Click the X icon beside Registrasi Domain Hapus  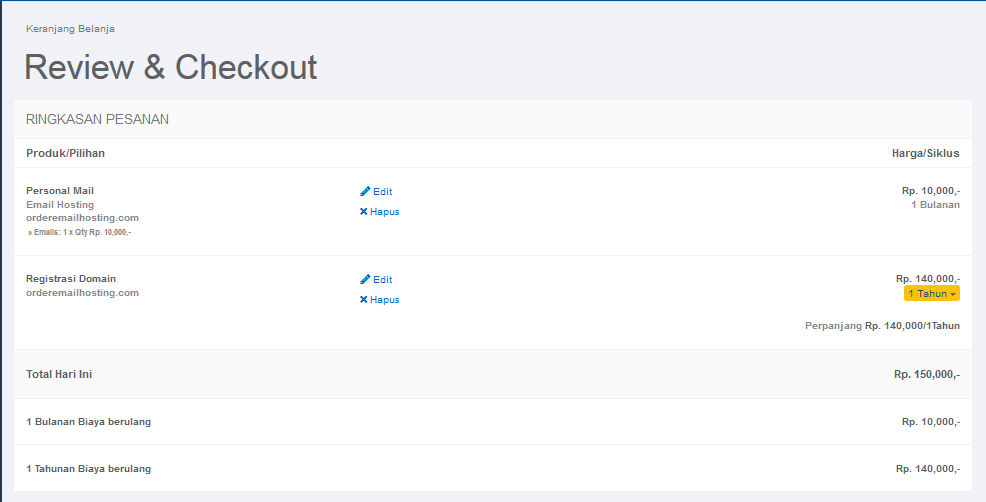tap(363, 299)
